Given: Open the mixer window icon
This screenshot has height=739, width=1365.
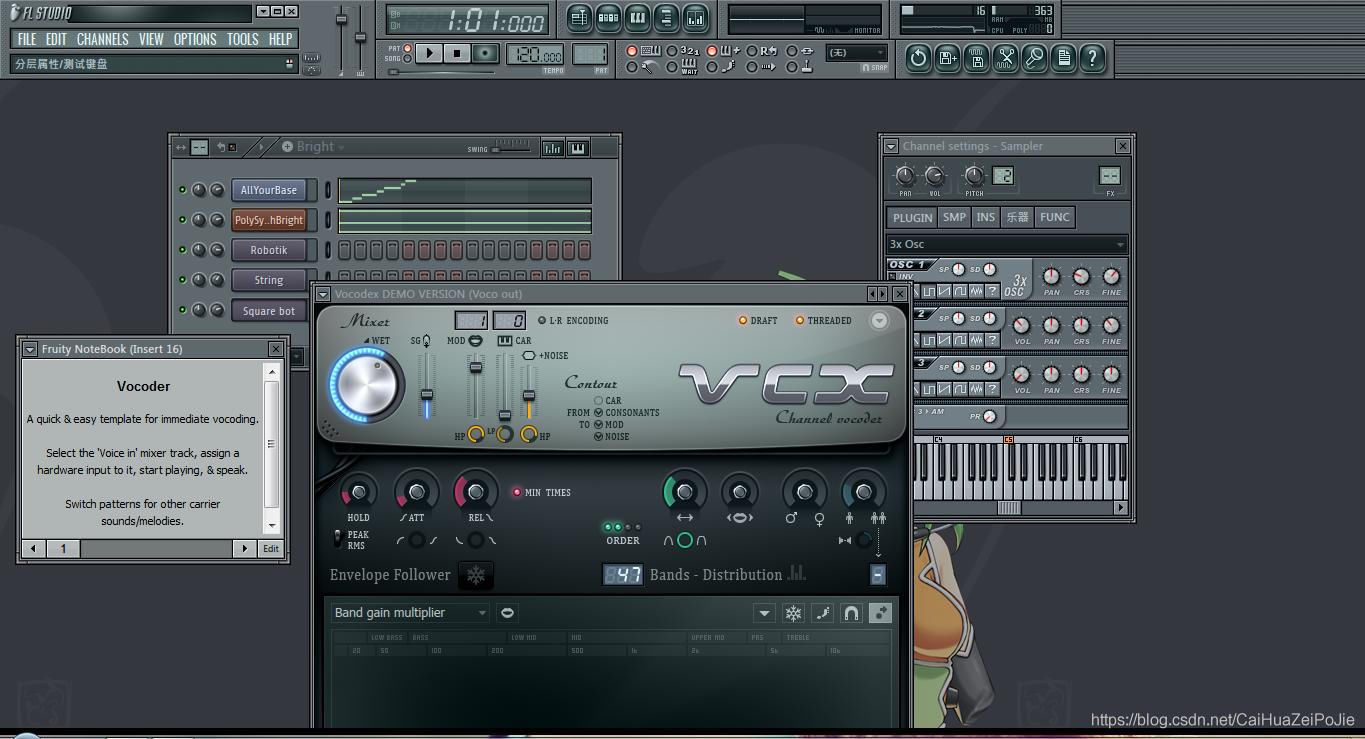Looking at the screenshot, I should (x=695, y=17).
